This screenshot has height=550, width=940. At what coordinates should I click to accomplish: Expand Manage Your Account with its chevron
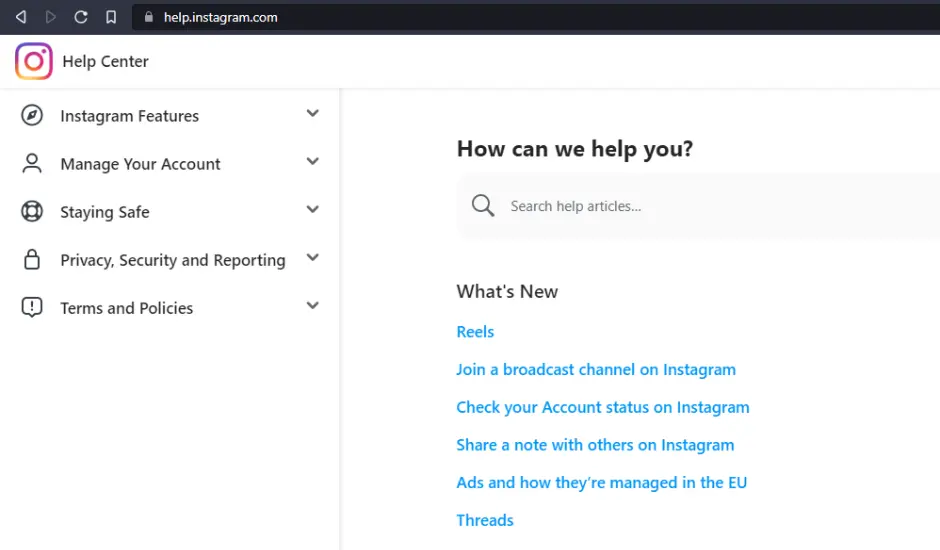[312, 161]
